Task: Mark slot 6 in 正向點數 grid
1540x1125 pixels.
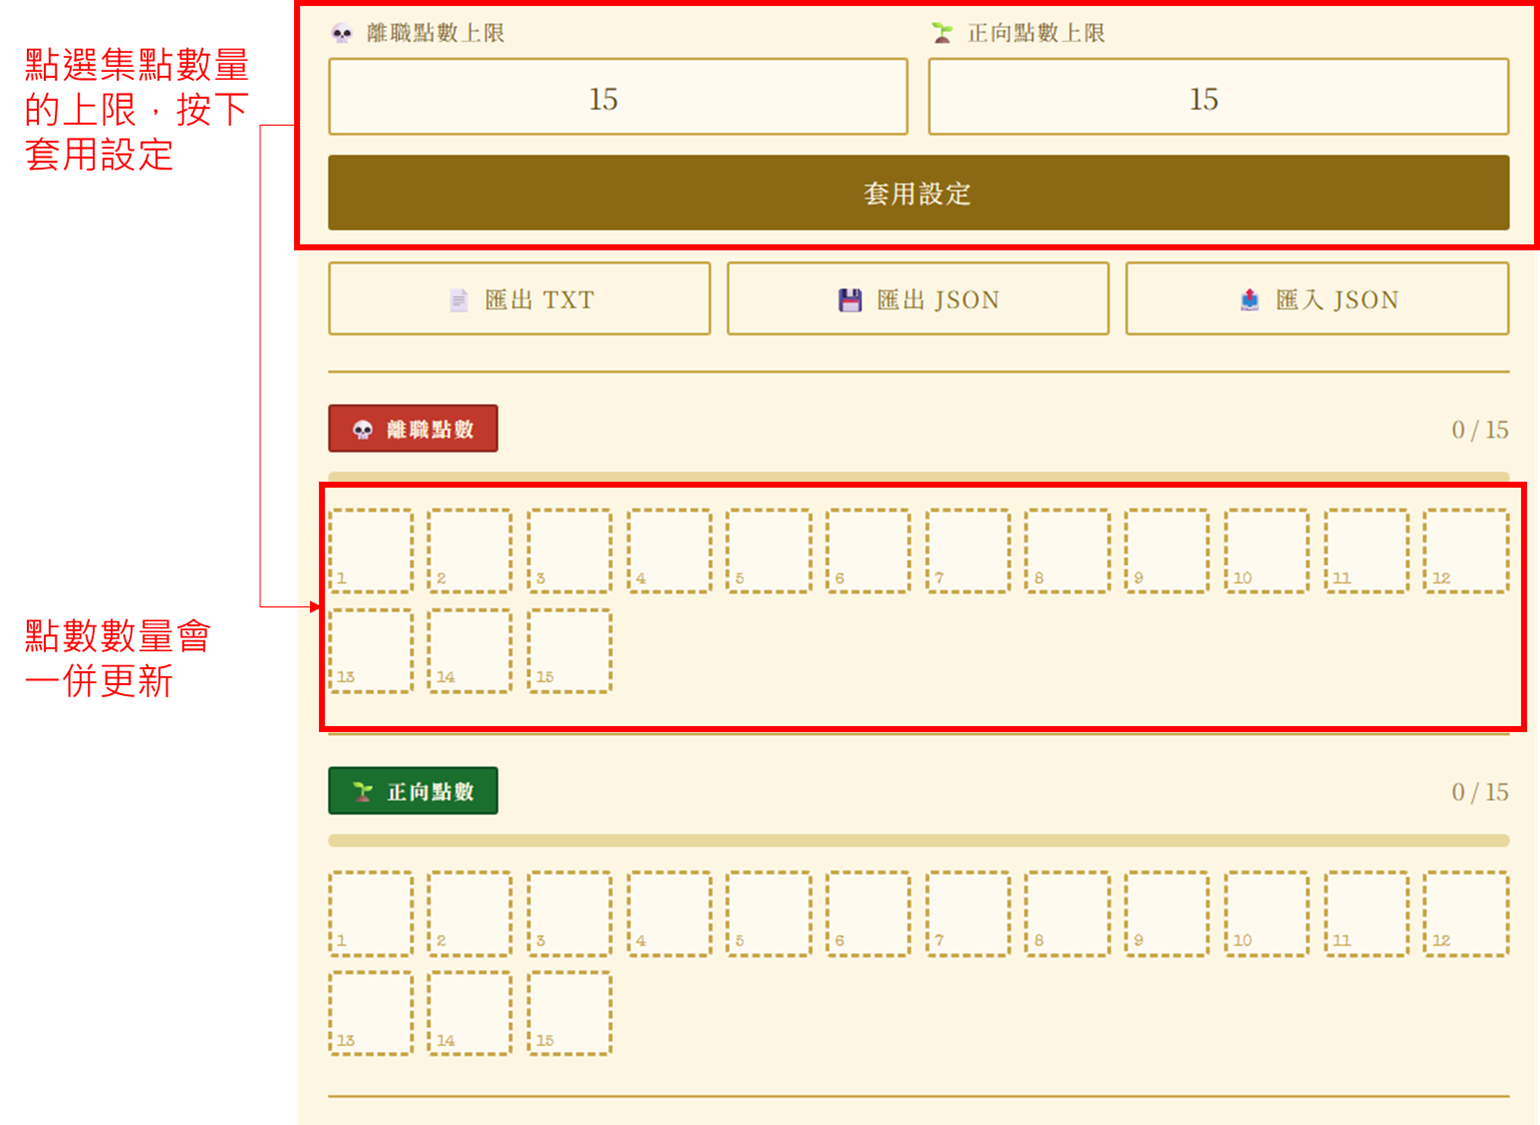Action: pyautogui.click(x=868, y=914)
